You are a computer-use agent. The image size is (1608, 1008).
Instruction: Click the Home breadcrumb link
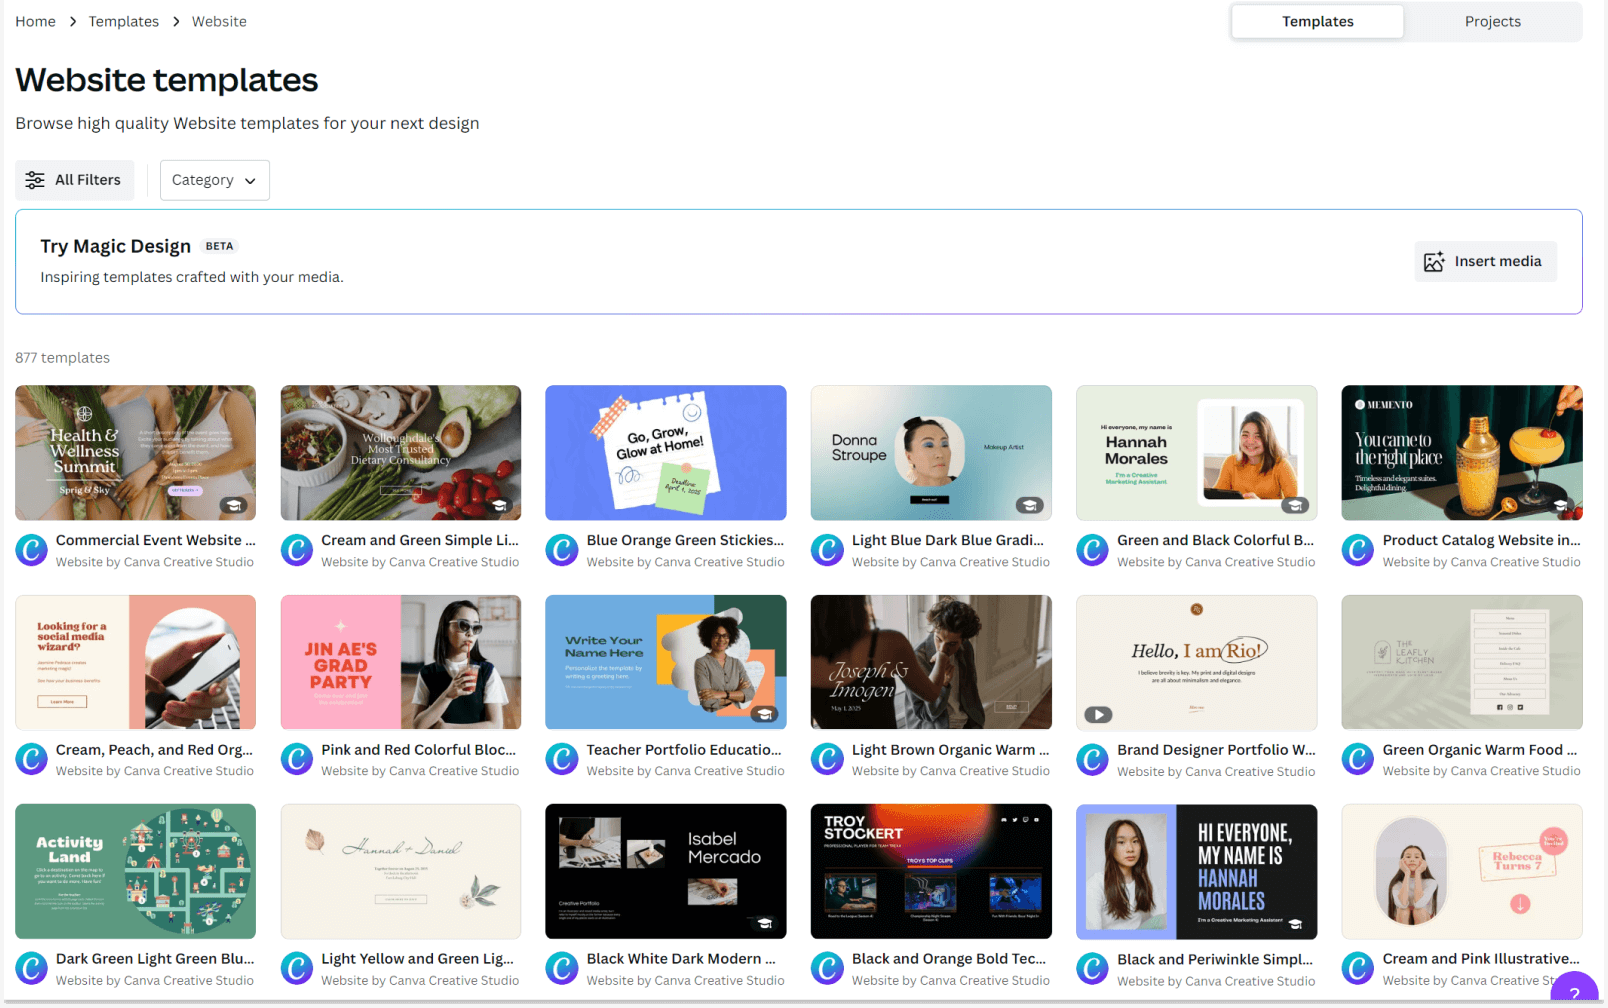pos(35,21)
